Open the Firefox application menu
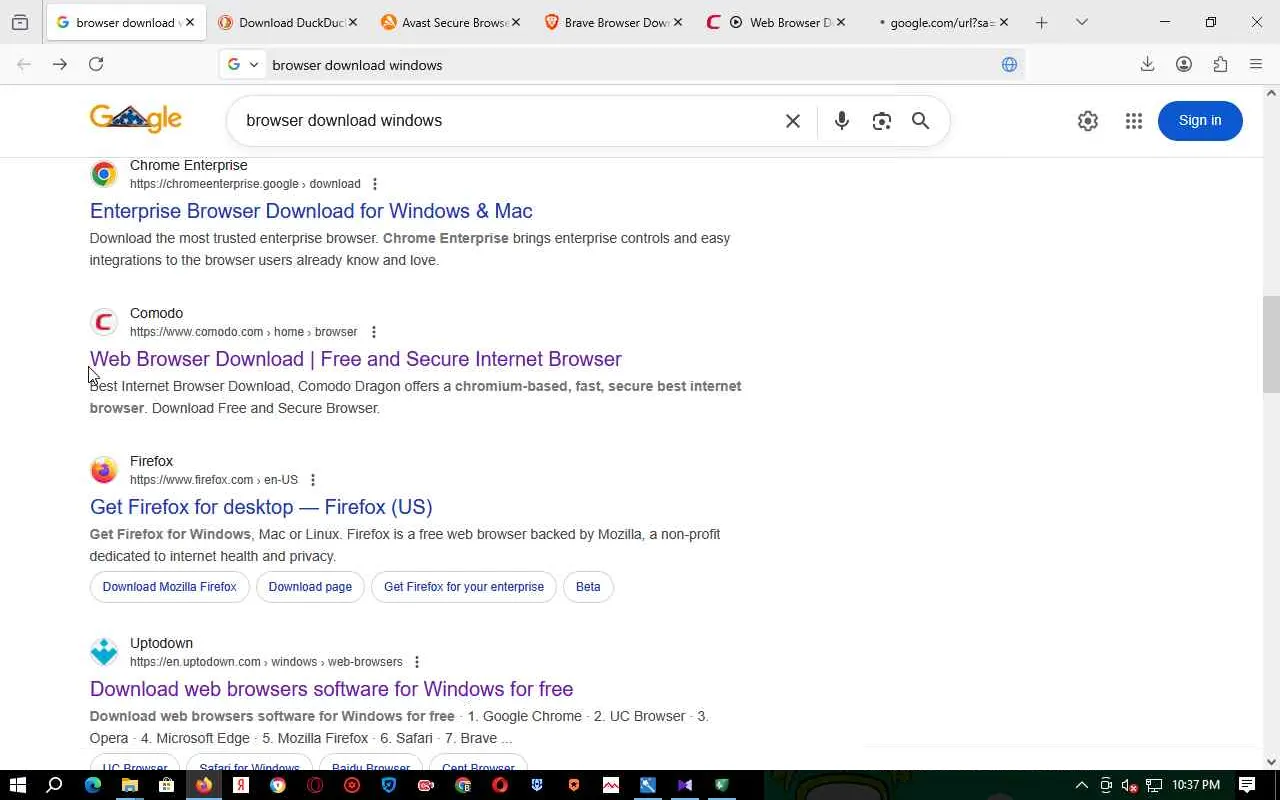 (x=1256, y=64)
